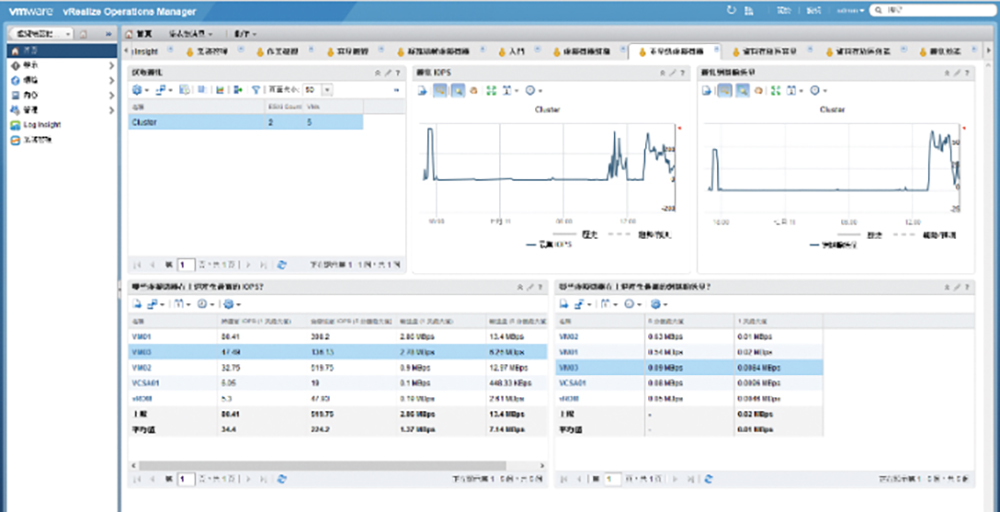The width and height of the screenshot is (1000, 512).
Task: Open VM02 link in the IOPS table
Action: pos(141,368)
